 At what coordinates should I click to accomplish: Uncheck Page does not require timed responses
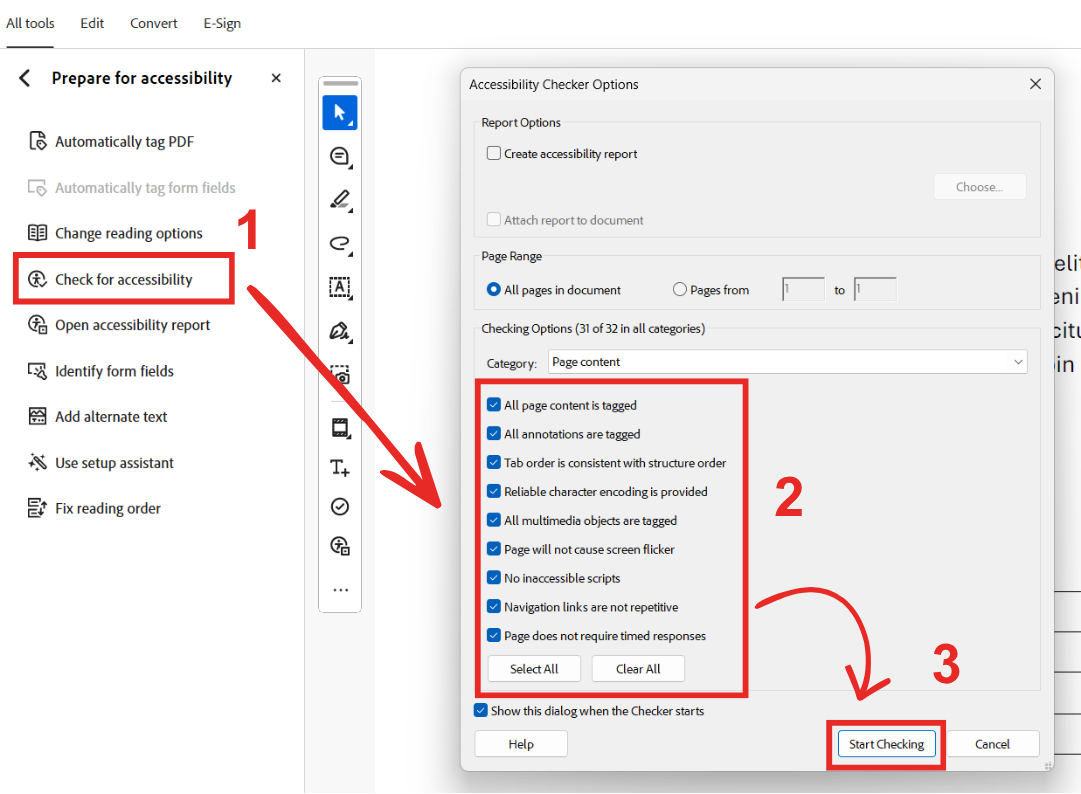click(494, 635)
